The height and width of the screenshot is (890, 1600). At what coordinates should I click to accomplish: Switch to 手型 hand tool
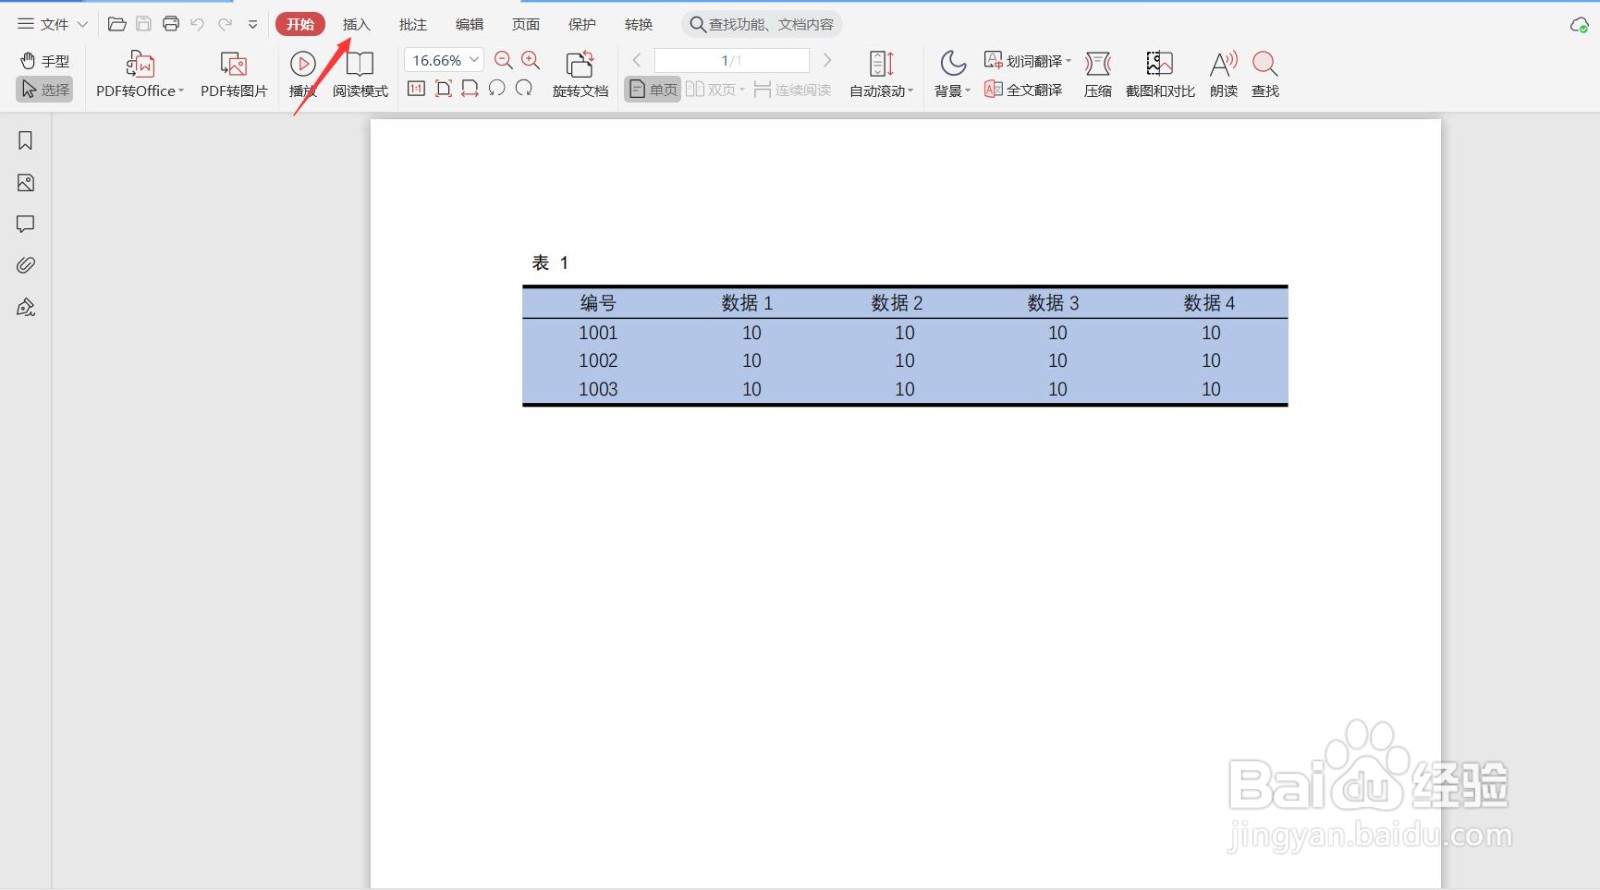tap(45, 61)
